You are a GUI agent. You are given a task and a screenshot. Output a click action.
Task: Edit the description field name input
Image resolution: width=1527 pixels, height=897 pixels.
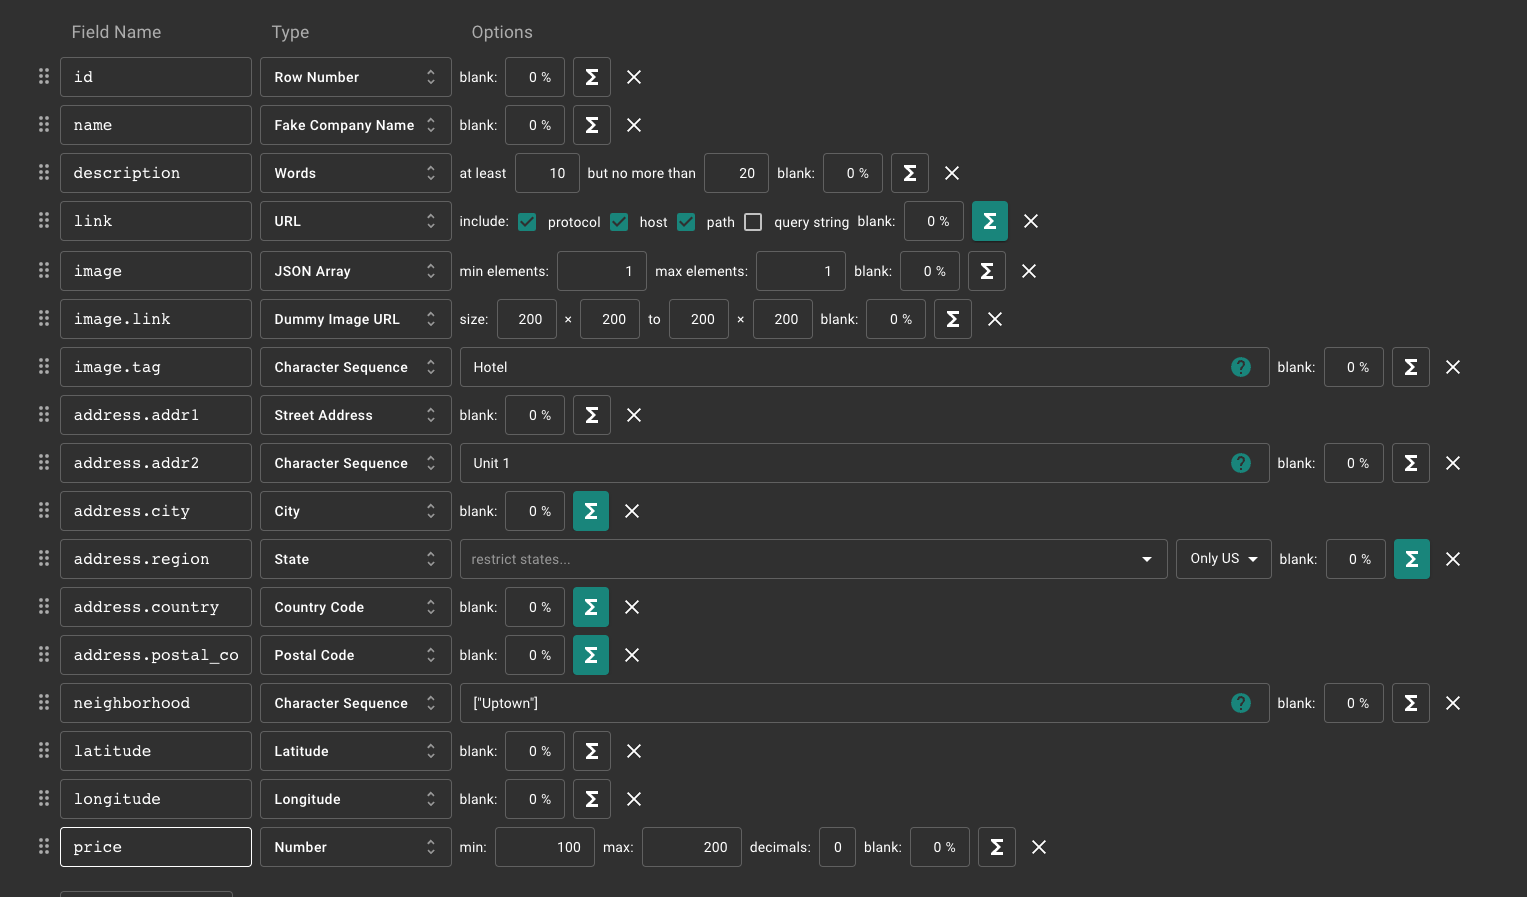pyautogui.click(x=156, y=173)
